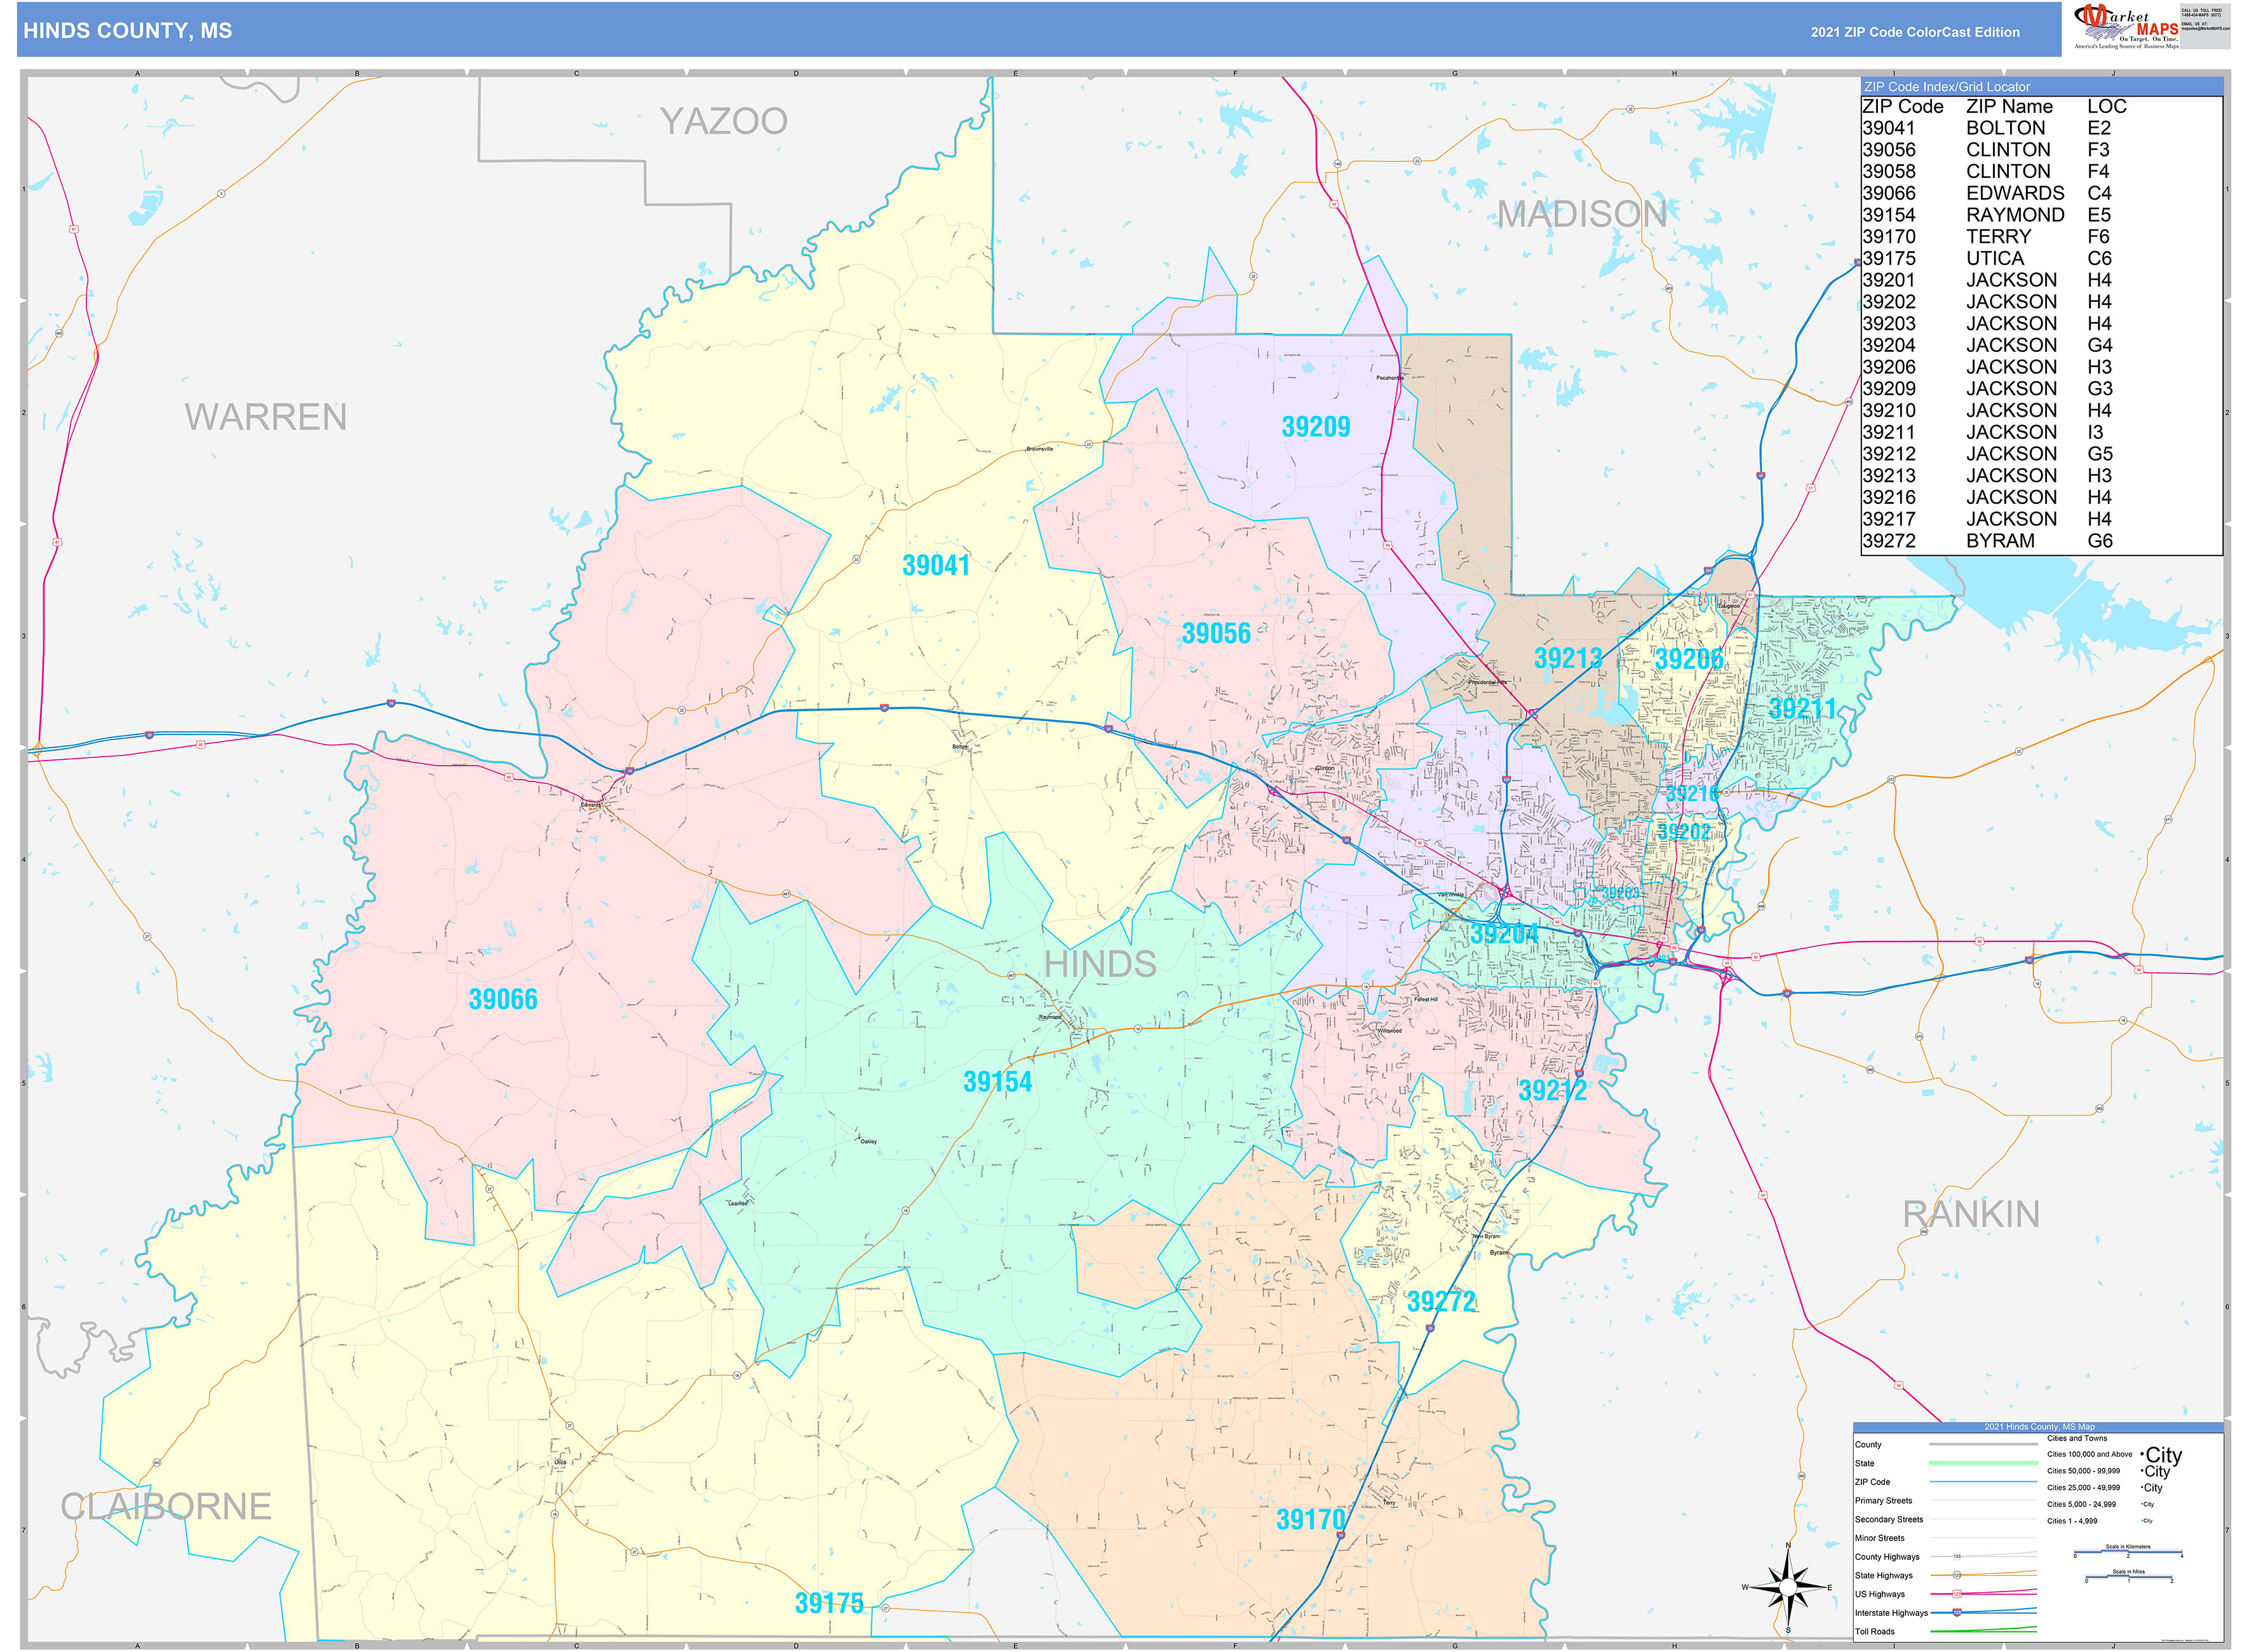Click the 39204 ZIP label on the map
This screenshot has height=1652, width=2242.
coord(1504,934)
